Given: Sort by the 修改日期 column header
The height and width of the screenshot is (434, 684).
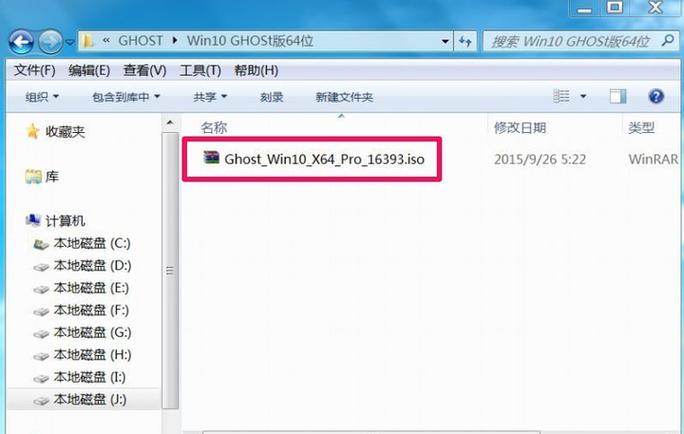Looking at the screenshot, I should pos(520,128).
